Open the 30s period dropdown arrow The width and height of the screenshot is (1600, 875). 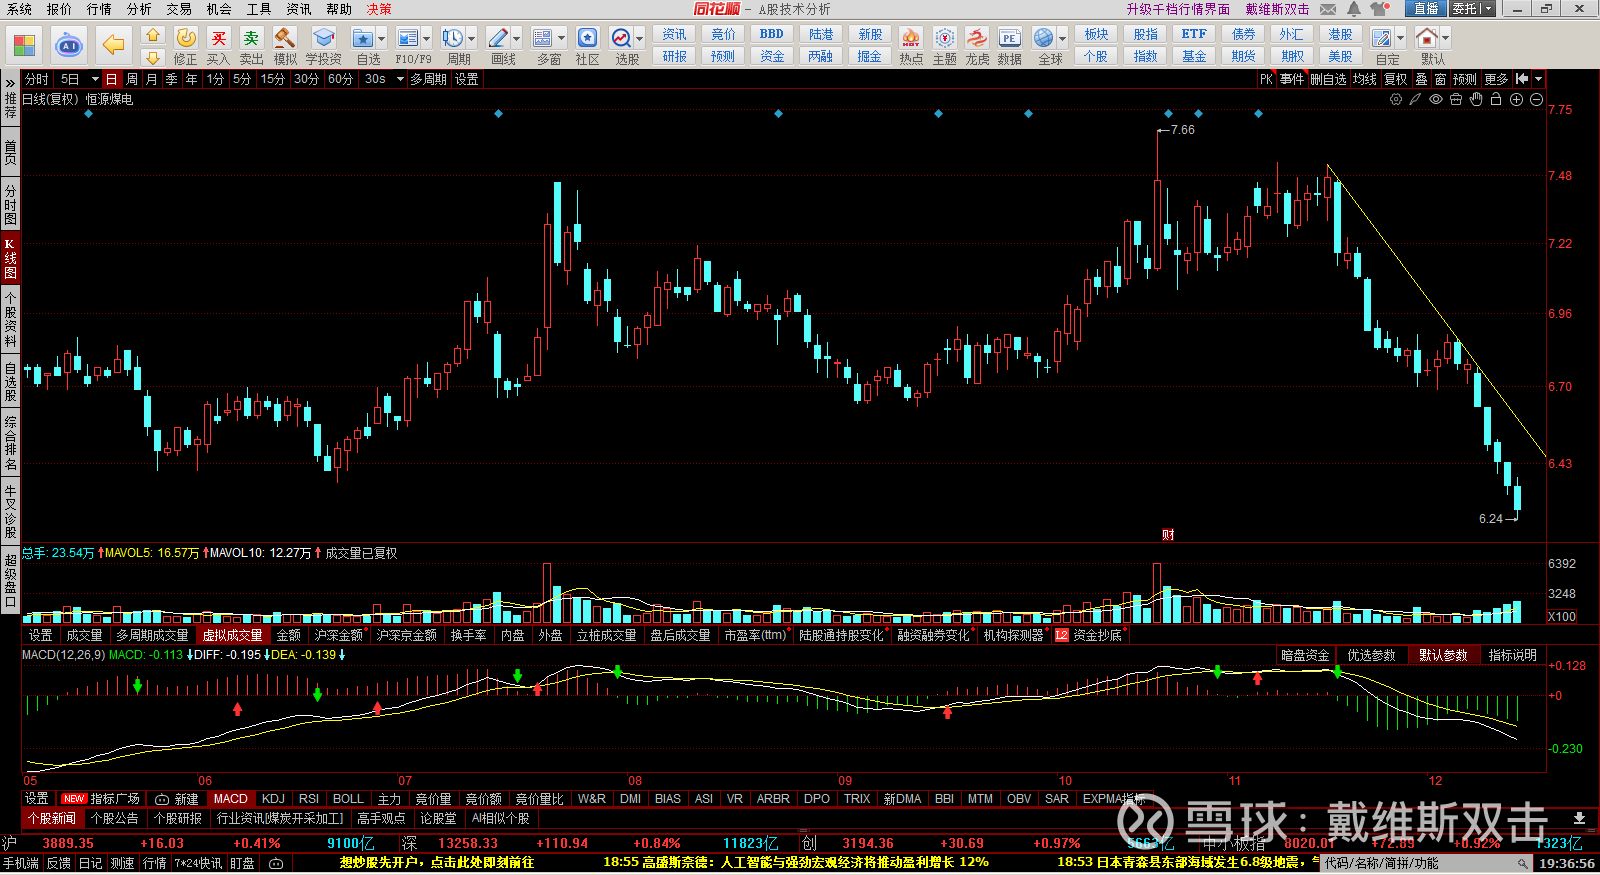[400, 79]
